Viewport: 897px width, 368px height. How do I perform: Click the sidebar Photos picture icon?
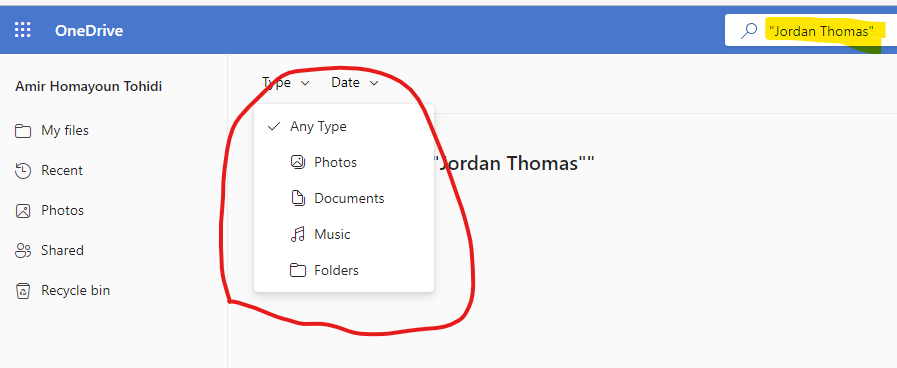pos(23,211)
